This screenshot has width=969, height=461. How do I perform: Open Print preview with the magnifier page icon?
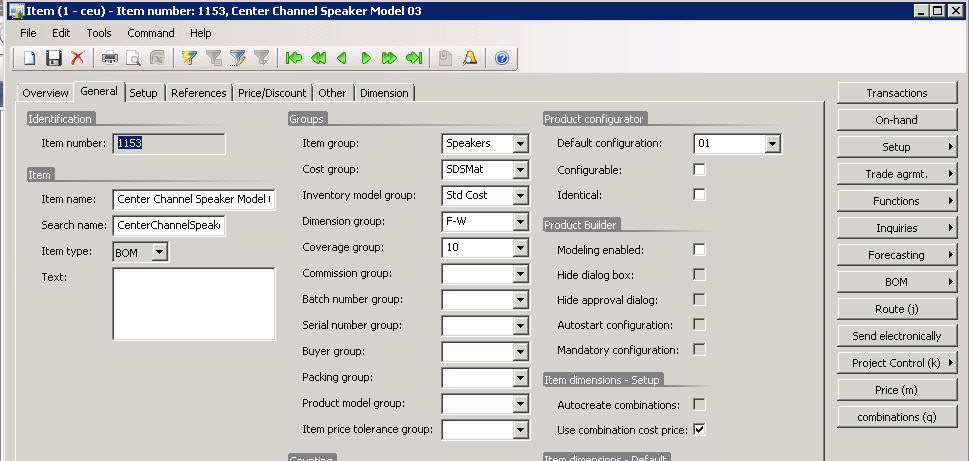click(133, 58)
